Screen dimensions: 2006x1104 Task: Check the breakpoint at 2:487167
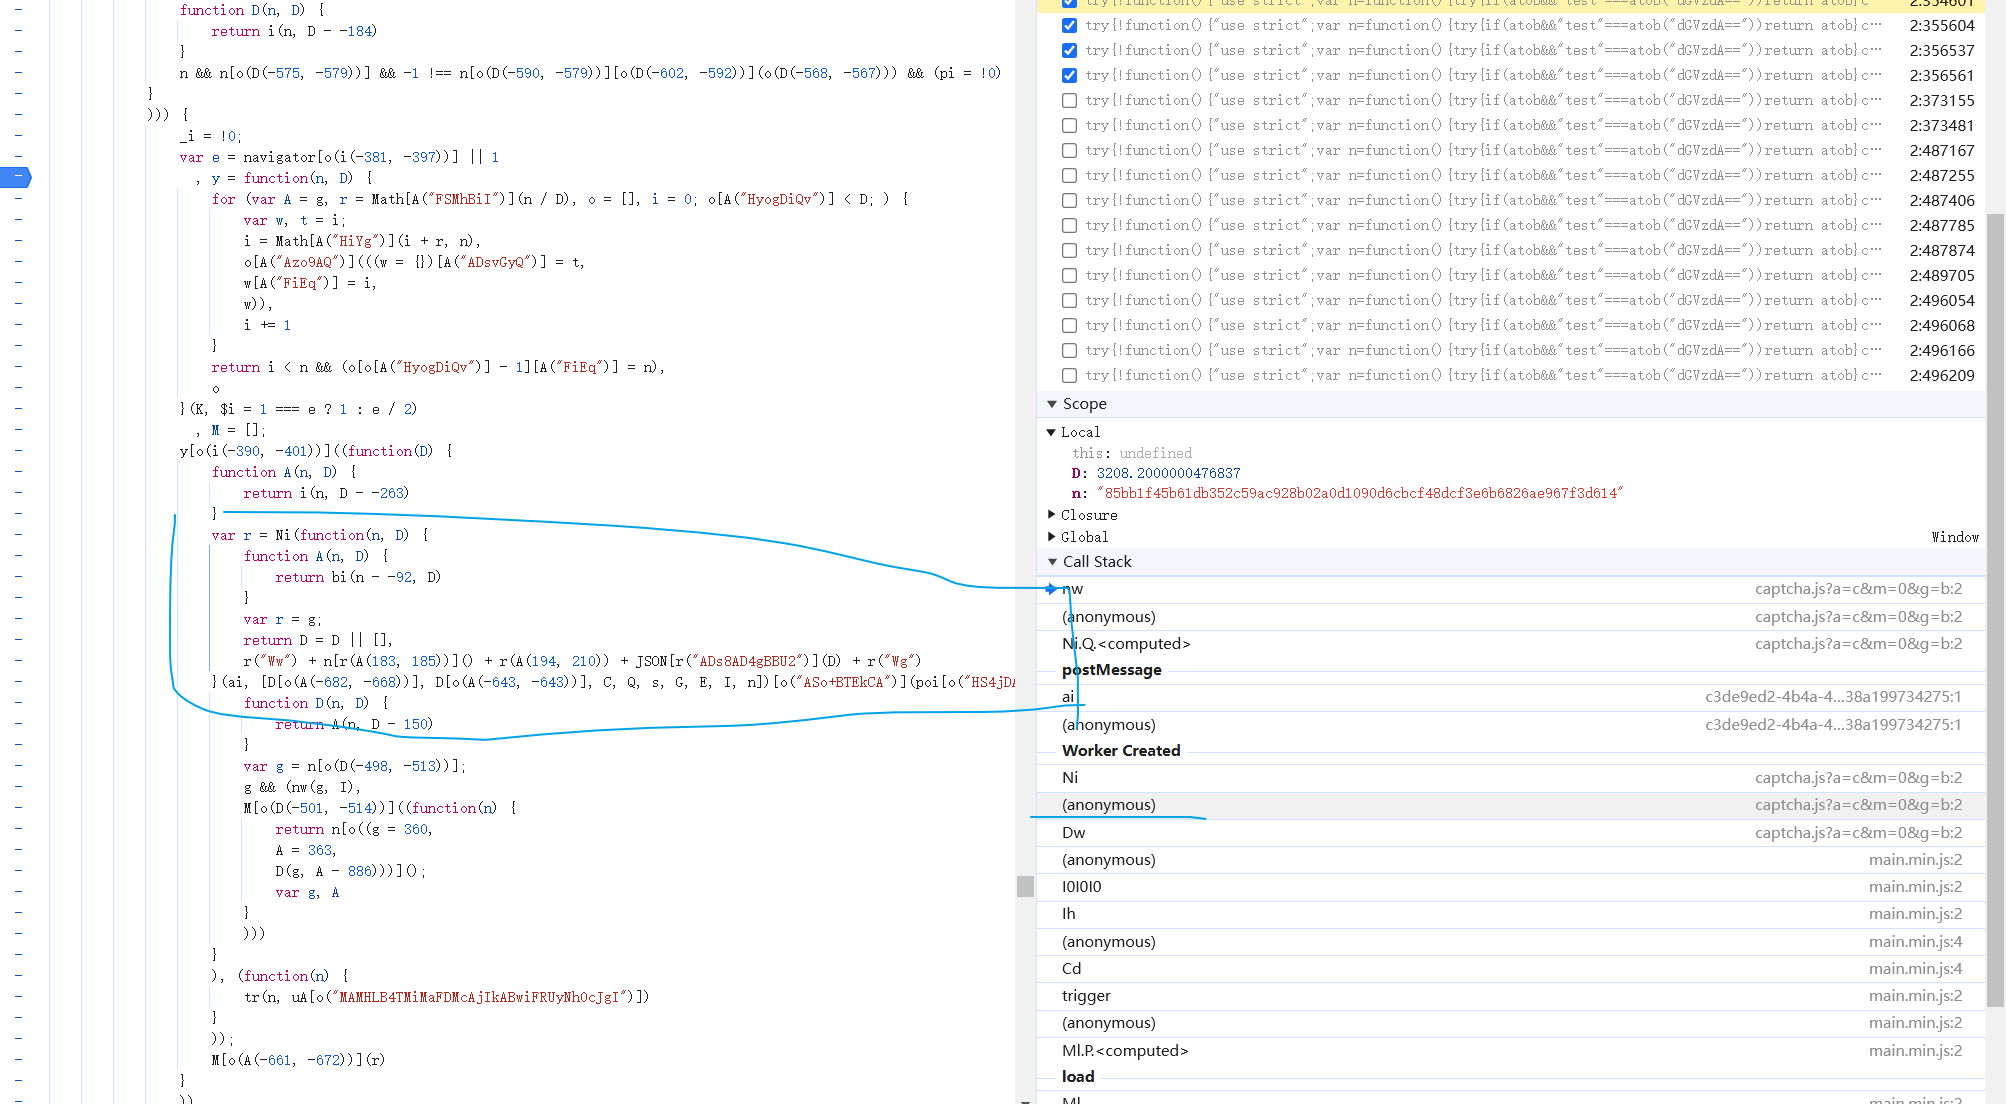pyautogui.click(x=1069, y=150)
